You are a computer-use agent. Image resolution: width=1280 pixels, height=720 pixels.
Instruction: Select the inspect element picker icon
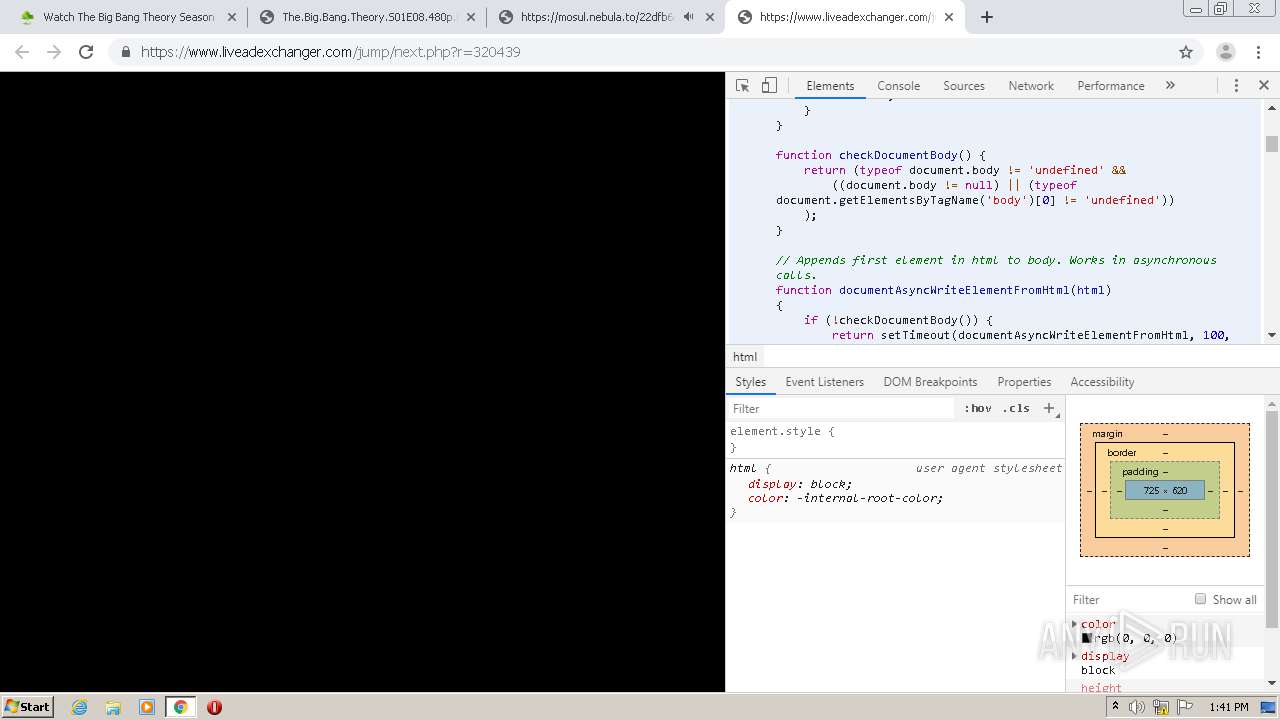click(742, 86)
